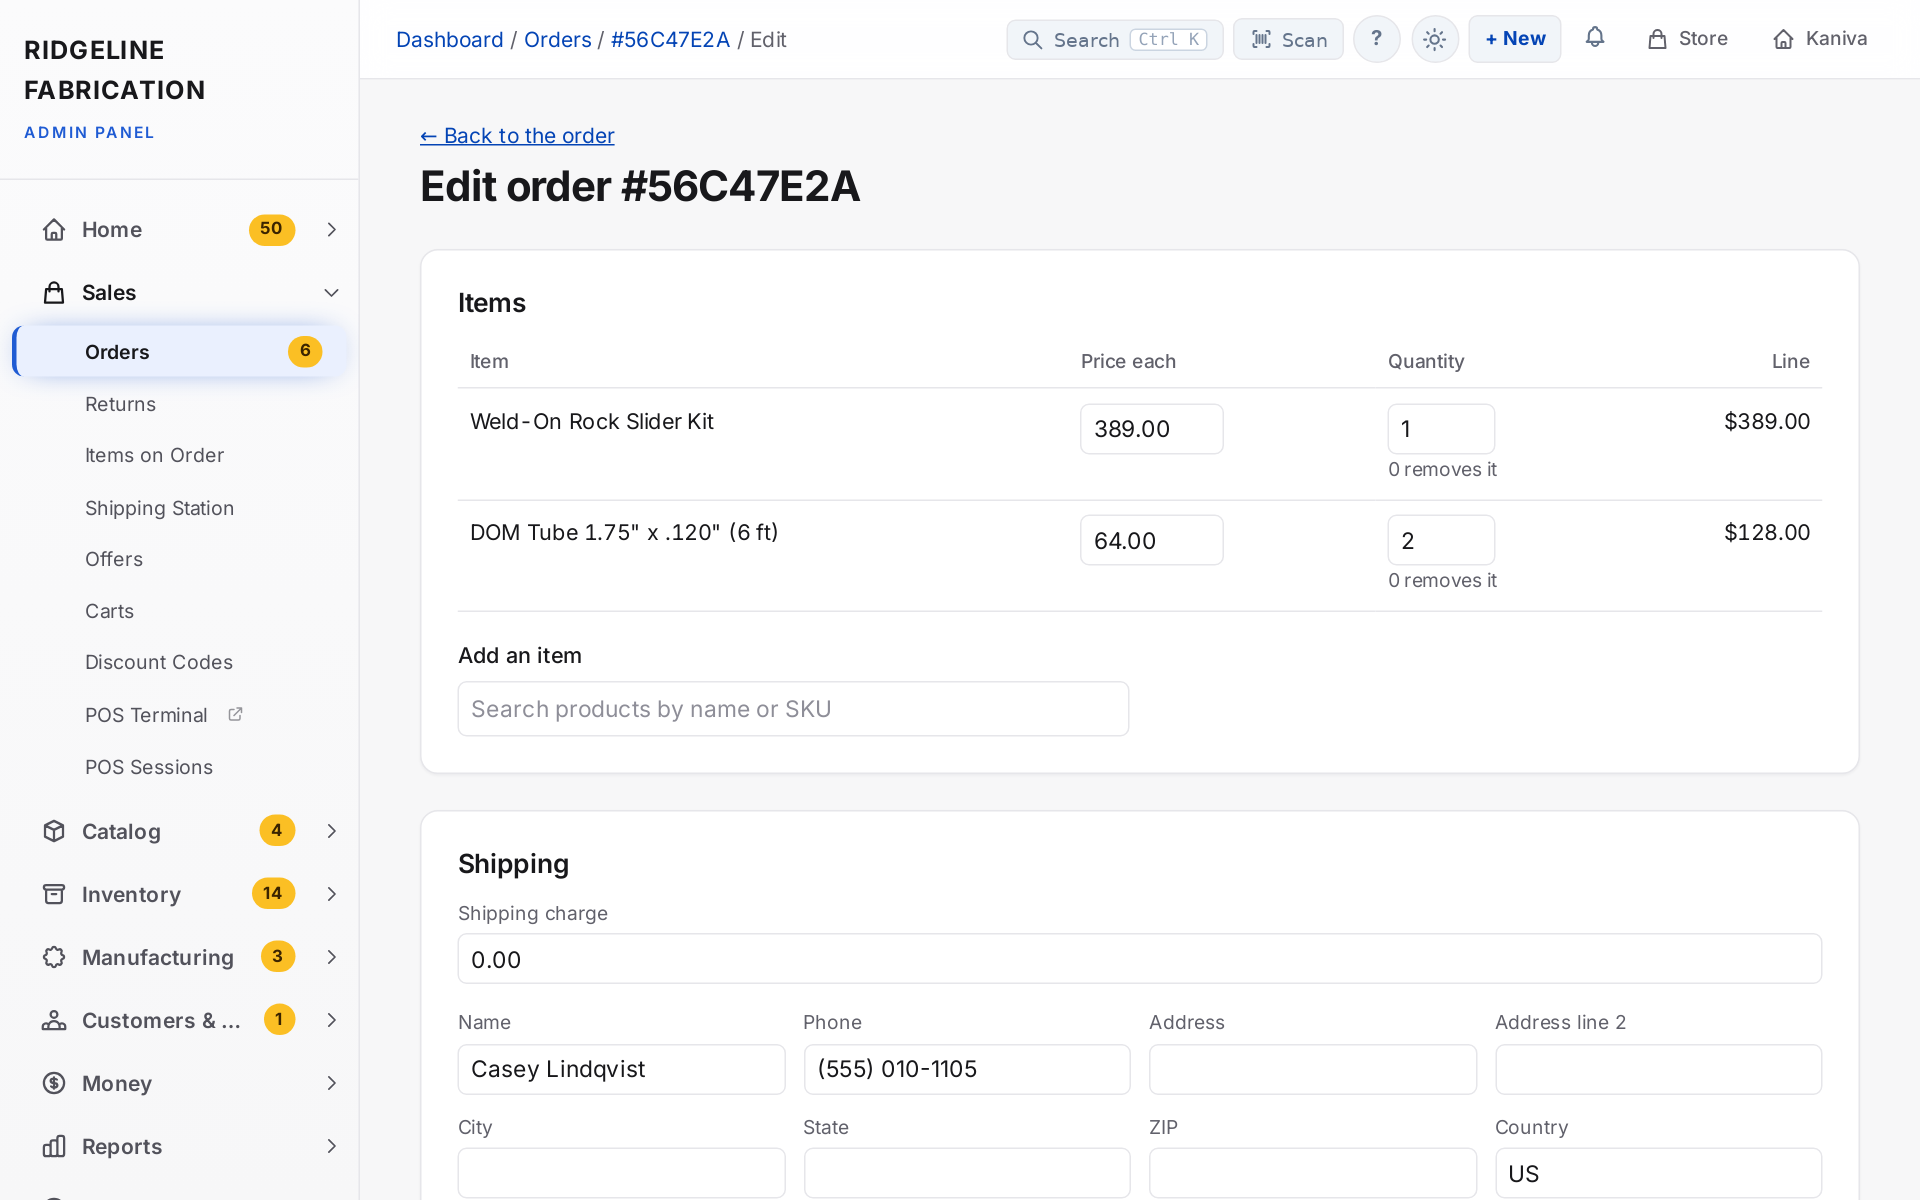Select POS Sessions menu item

(x=149, y=767)
